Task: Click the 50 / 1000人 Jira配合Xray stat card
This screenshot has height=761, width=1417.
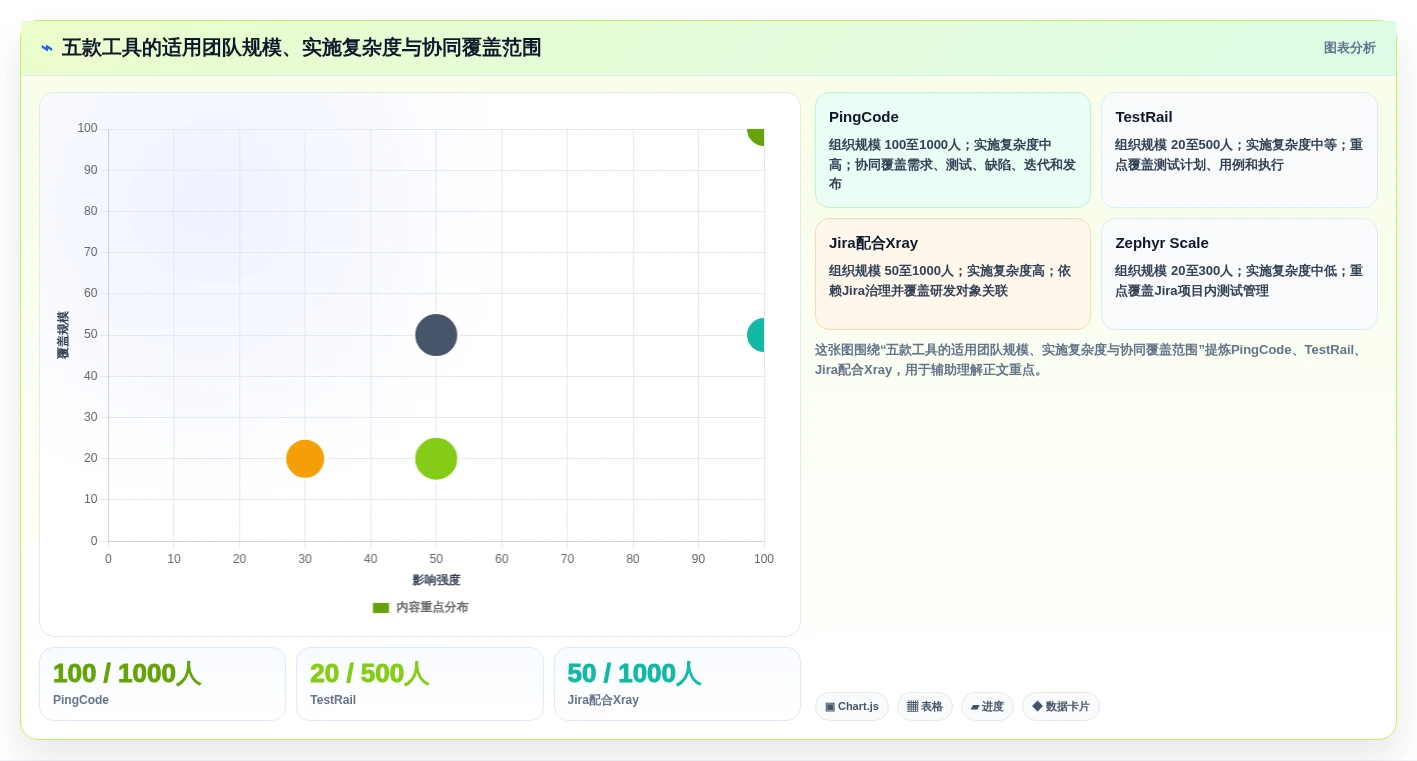Action: [677, 684]
